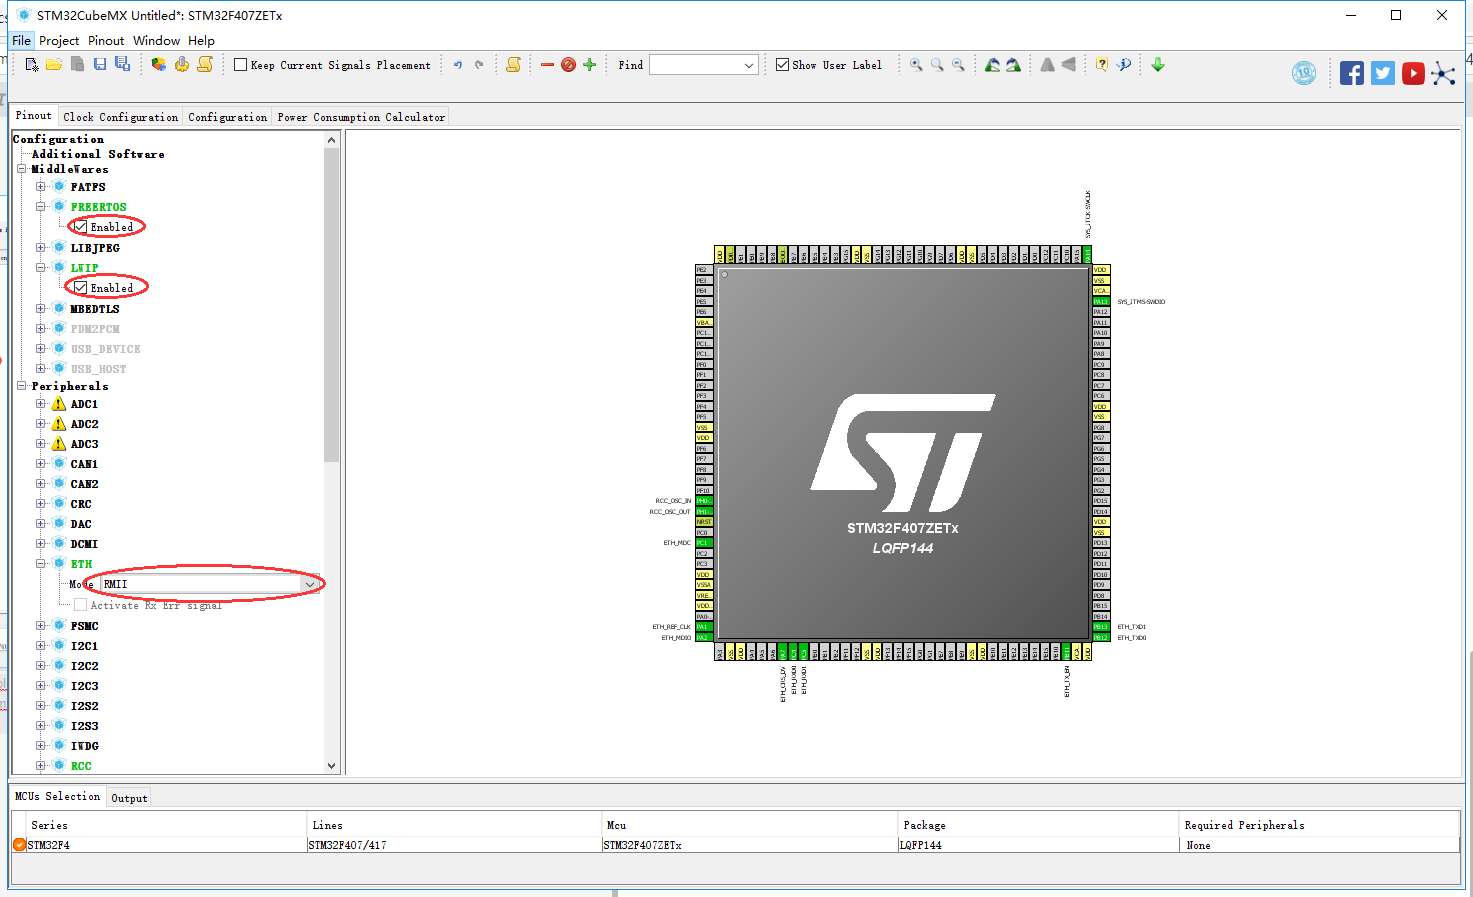Viewport: 1473px width, 897px height.
Task: Select the Output tab at the bottom
Action: coord(128,797)
